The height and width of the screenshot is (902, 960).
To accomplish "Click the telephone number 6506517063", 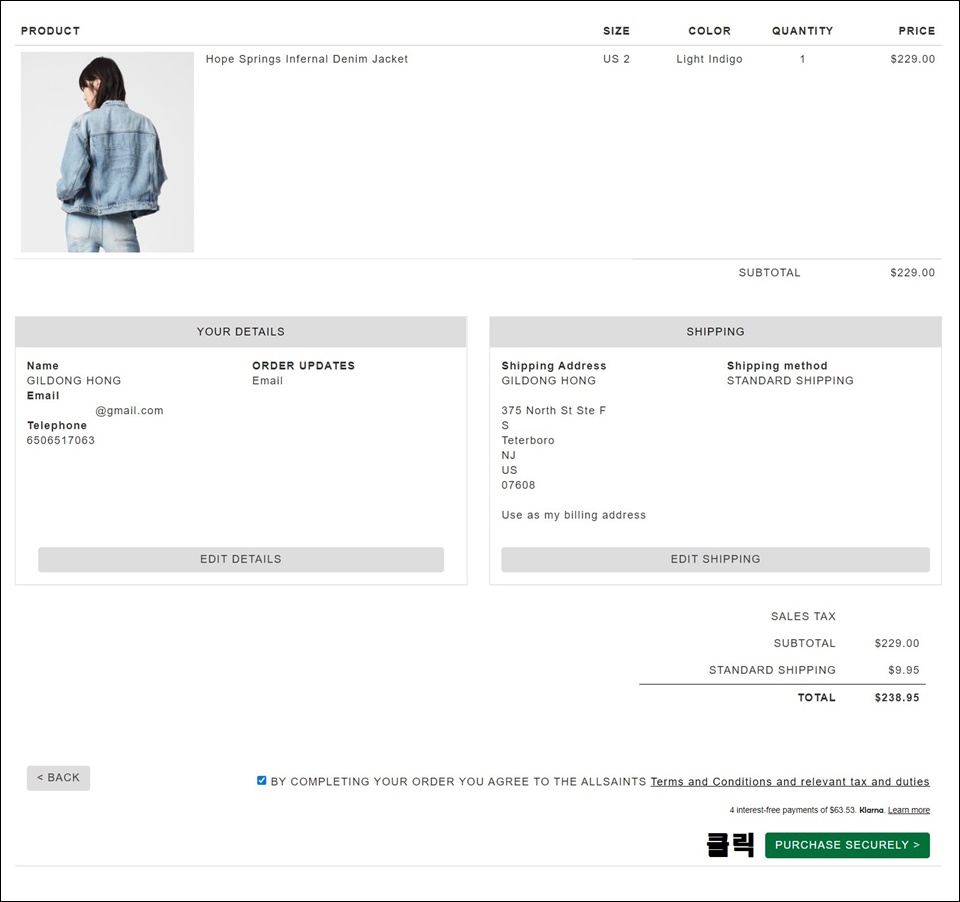I will [61, 440].
